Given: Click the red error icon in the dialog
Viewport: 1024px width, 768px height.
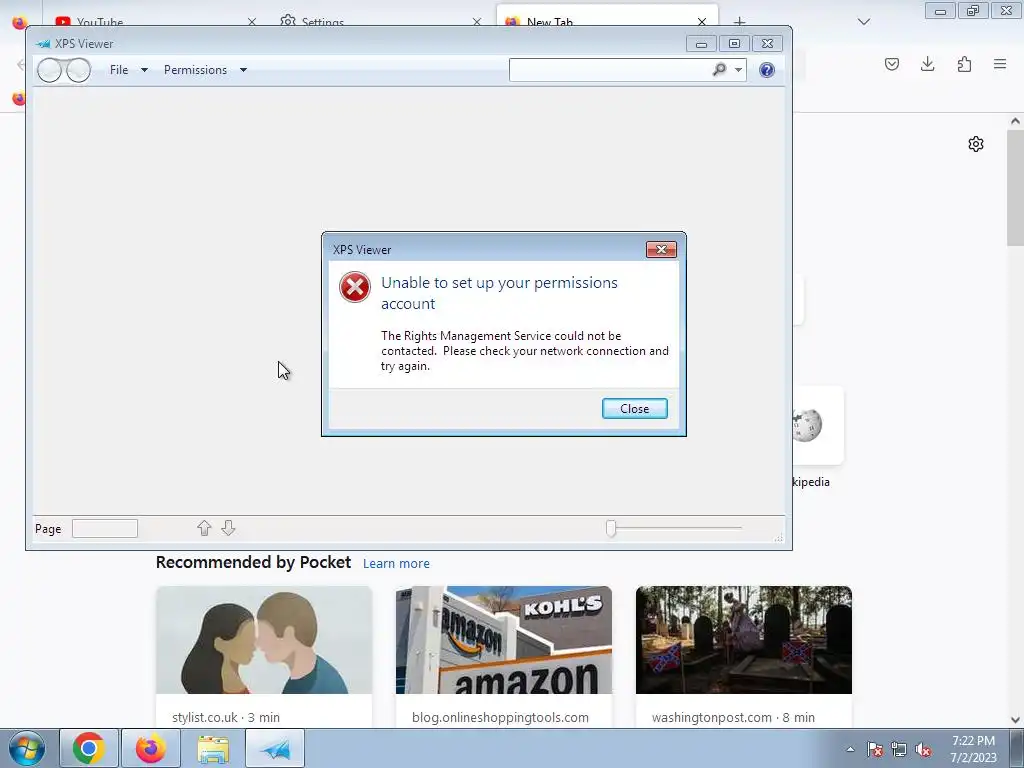Looking at the screenshot, I should point(355,287).
